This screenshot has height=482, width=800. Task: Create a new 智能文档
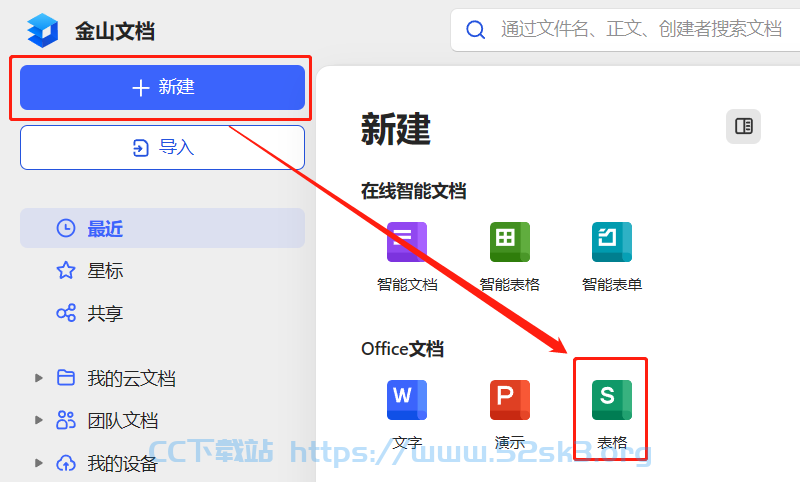click(x=407, y=242)
